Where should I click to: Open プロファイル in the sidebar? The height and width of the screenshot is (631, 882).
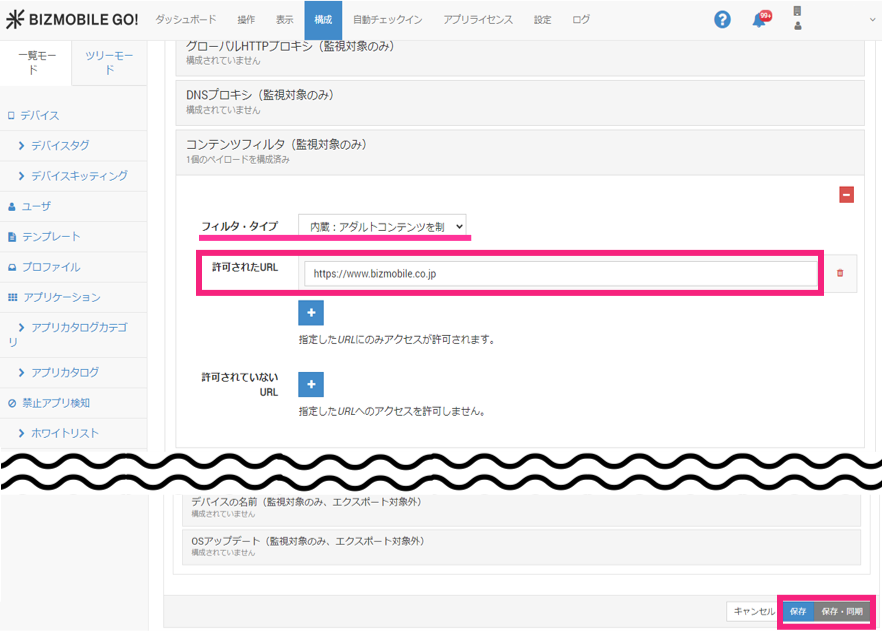(51, 267)
